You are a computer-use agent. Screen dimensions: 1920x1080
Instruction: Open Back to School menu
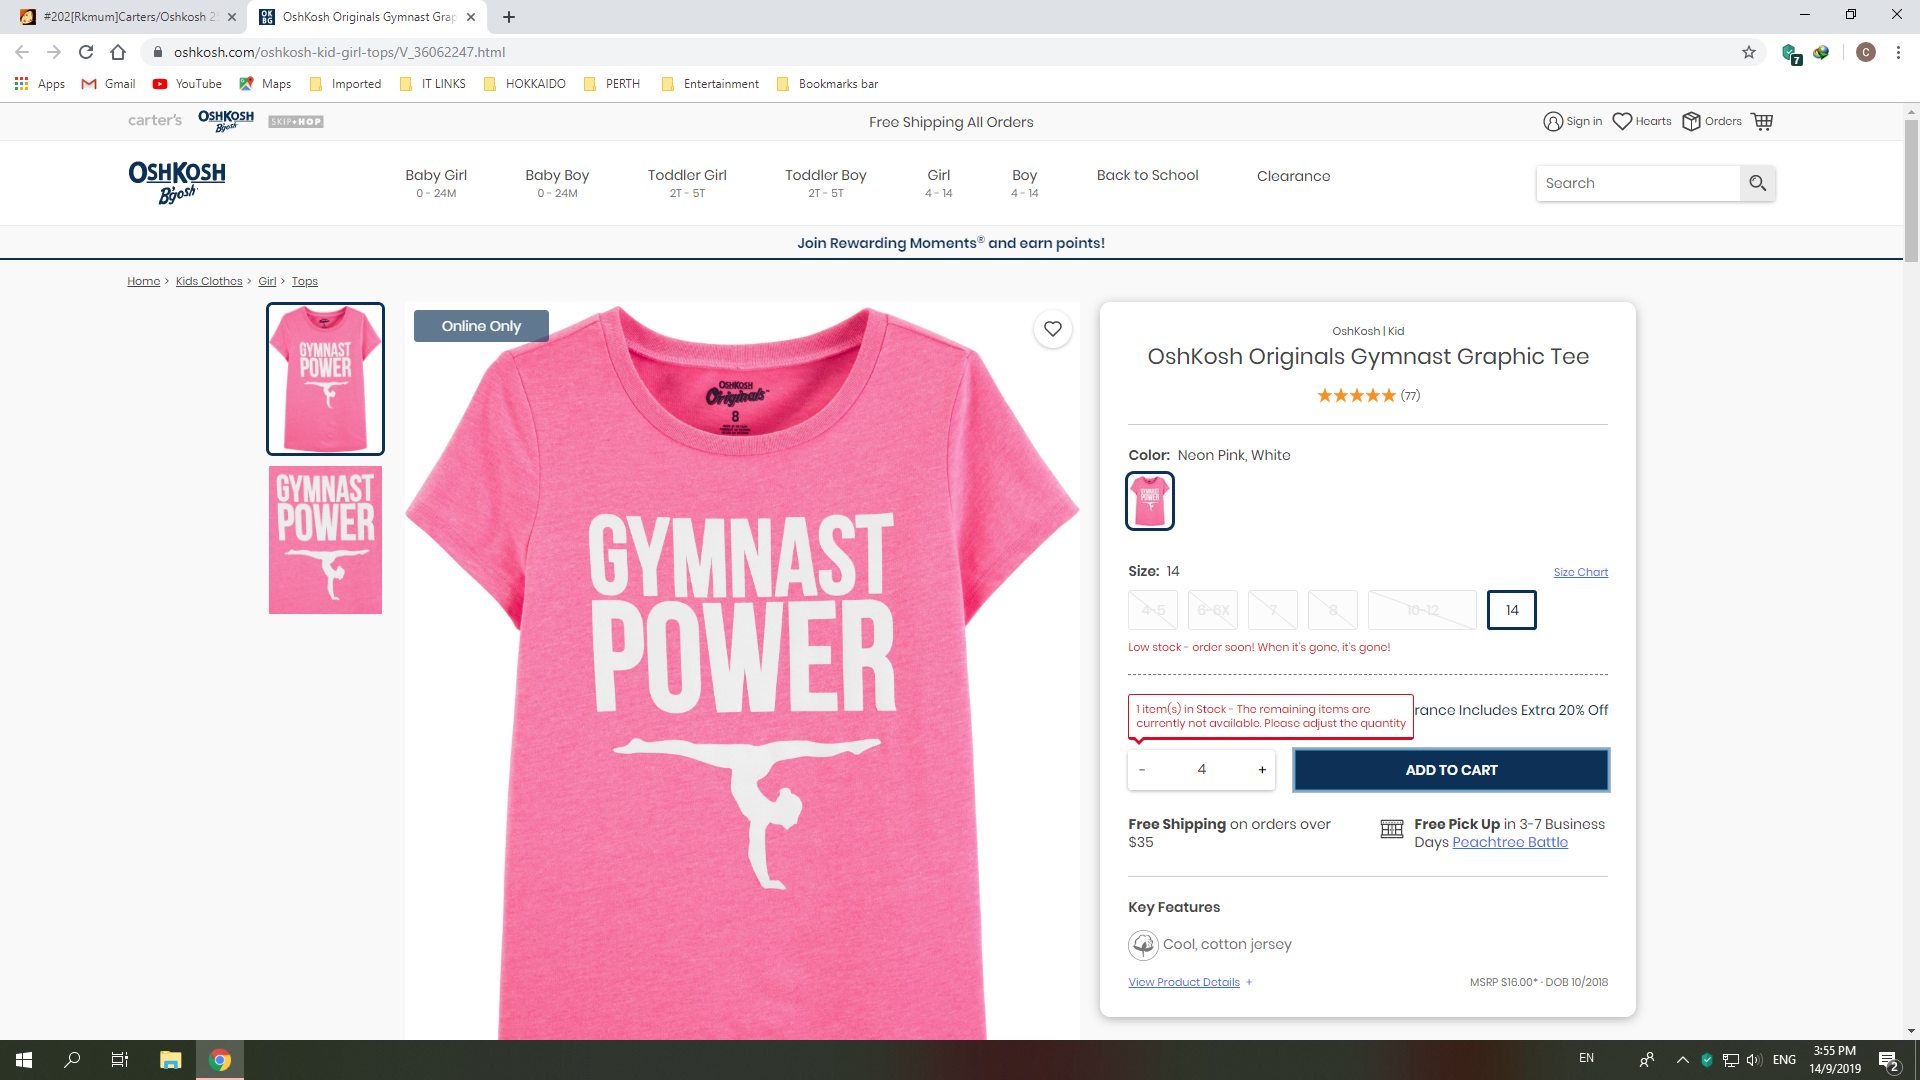click(1147, 175)
